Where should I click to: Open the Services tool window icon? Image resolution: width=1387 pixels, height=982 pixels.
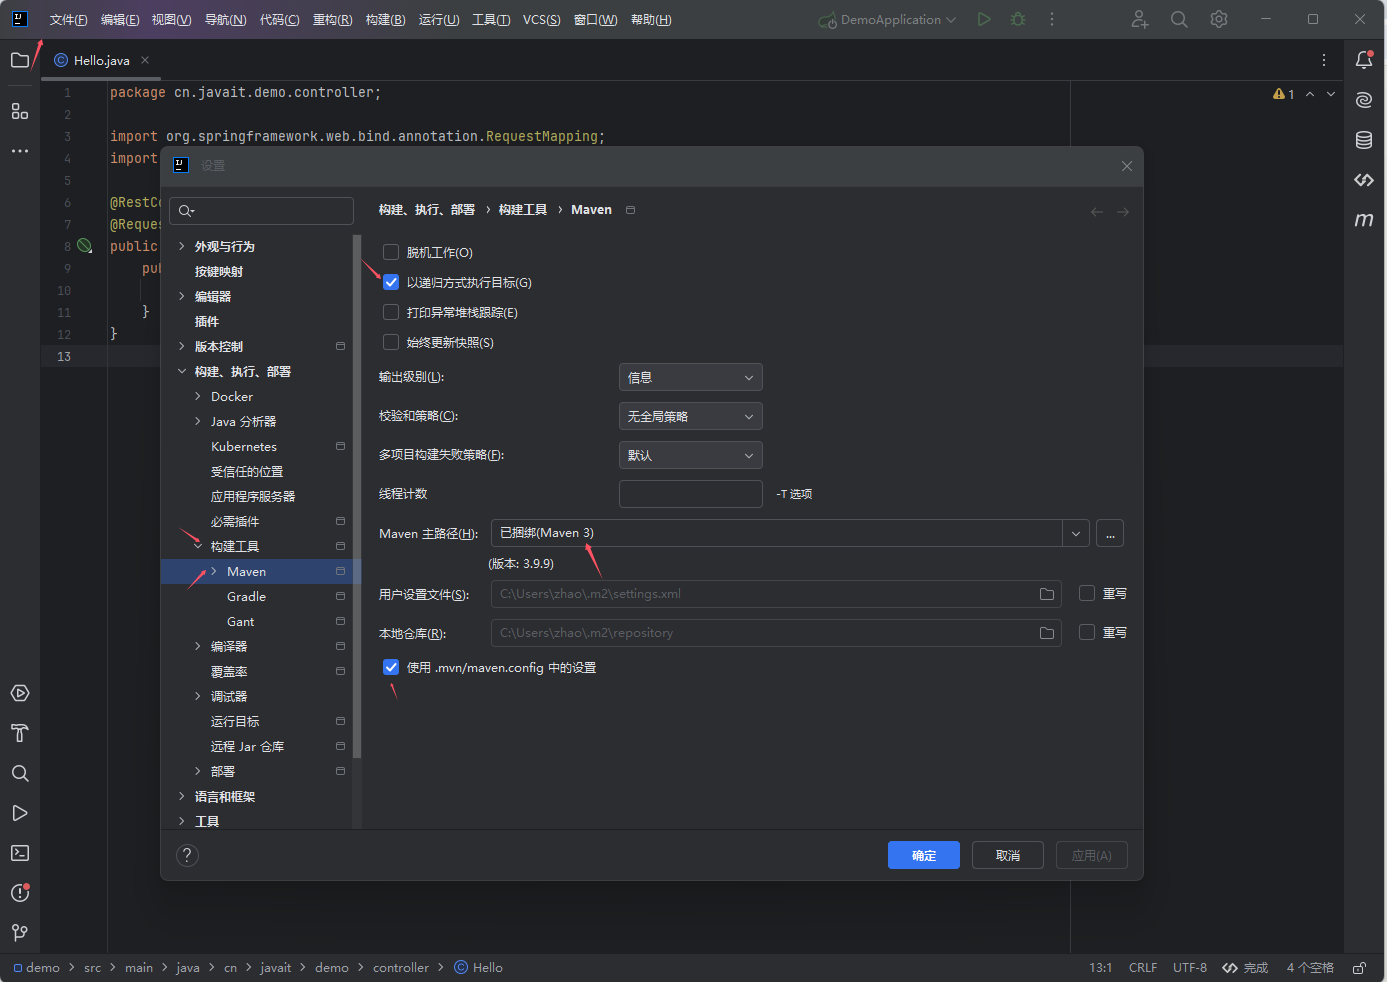(x=20, y=693)
